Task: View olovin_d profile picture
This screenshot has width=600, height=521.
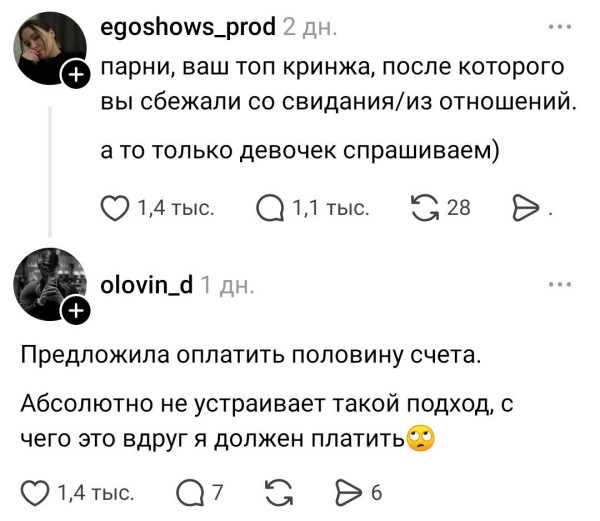Action: coord(48,285)
